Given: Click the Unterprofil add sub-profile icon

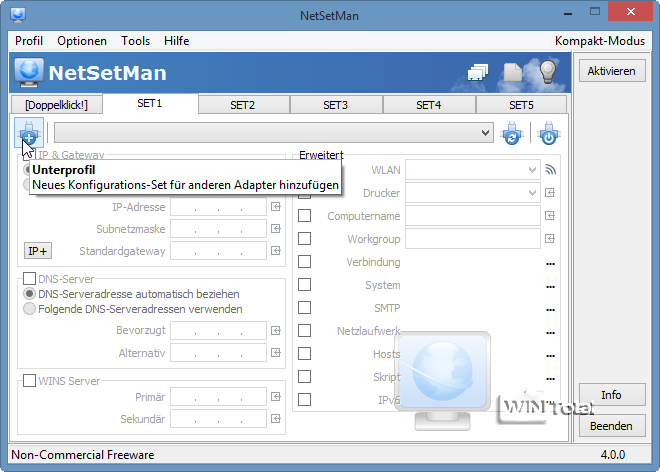Looking at the screenshot, I should [29, 133].
